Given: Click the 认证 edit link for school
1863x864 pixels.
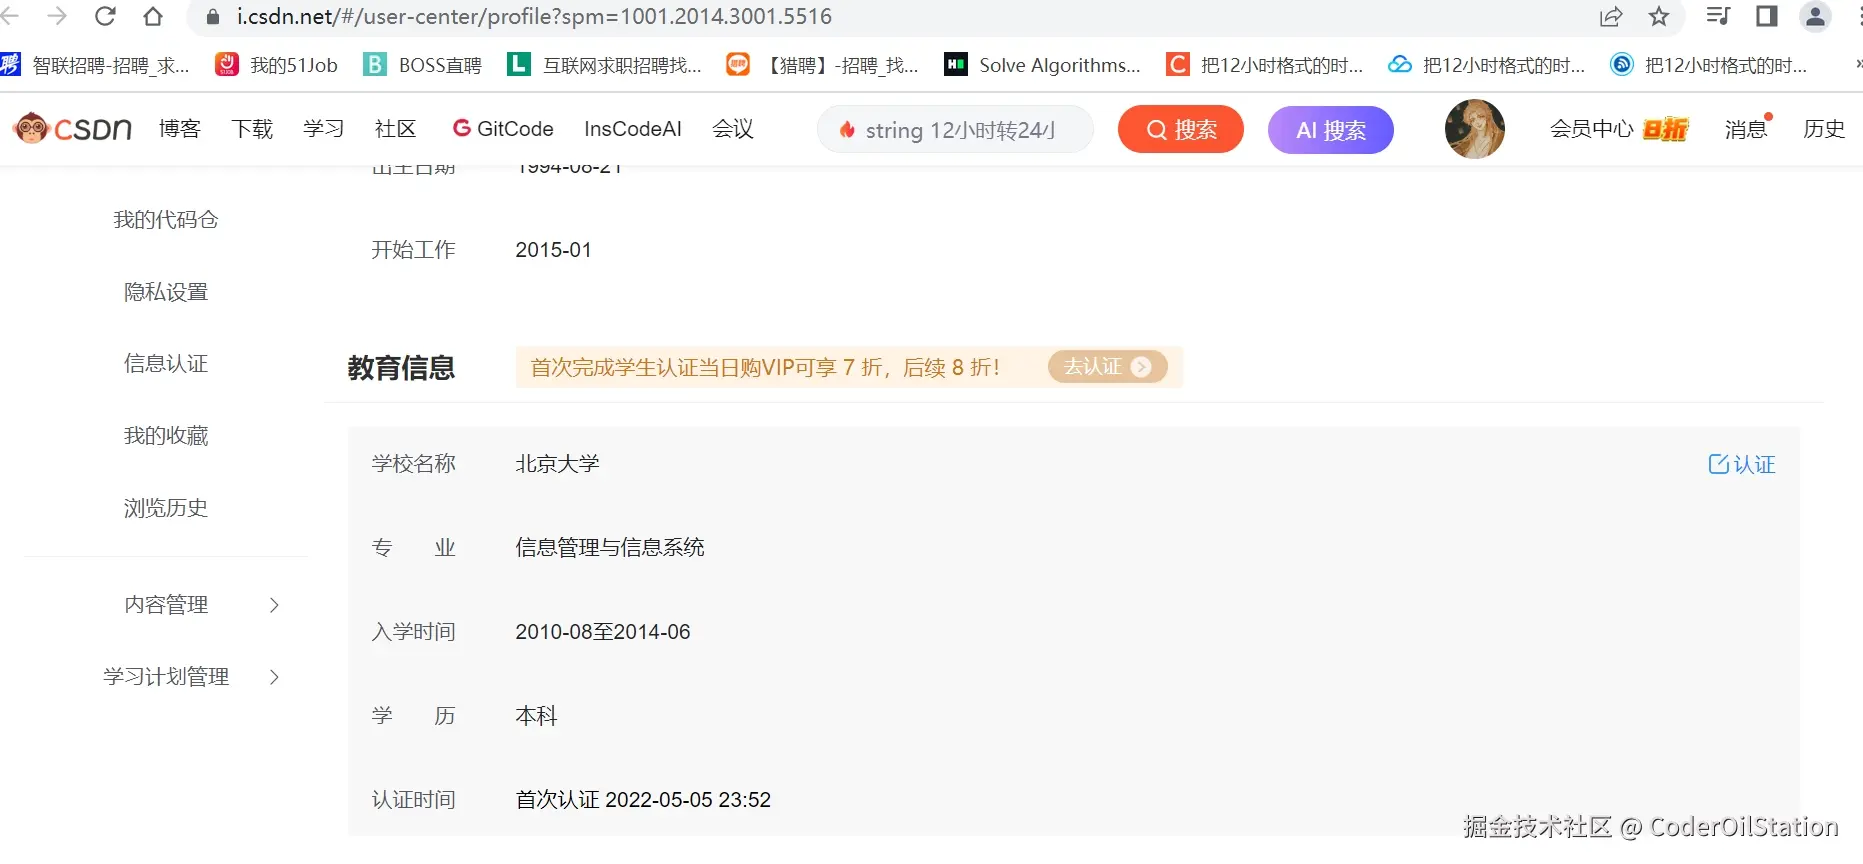Looking at the screenshot, I should click(1741, 464).
